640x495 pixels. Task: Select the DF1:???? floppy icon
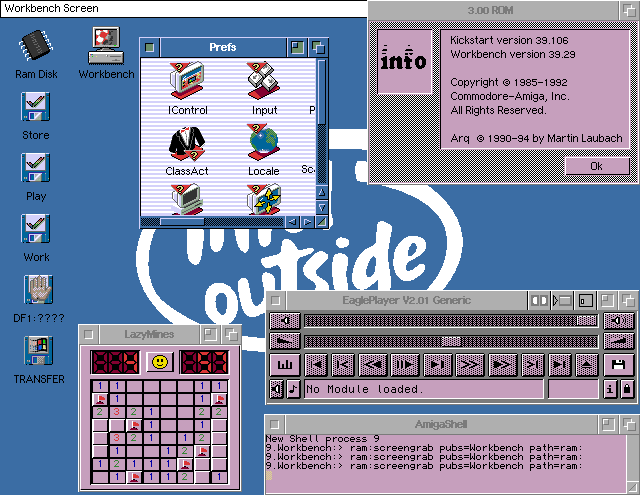coord(38,289)
